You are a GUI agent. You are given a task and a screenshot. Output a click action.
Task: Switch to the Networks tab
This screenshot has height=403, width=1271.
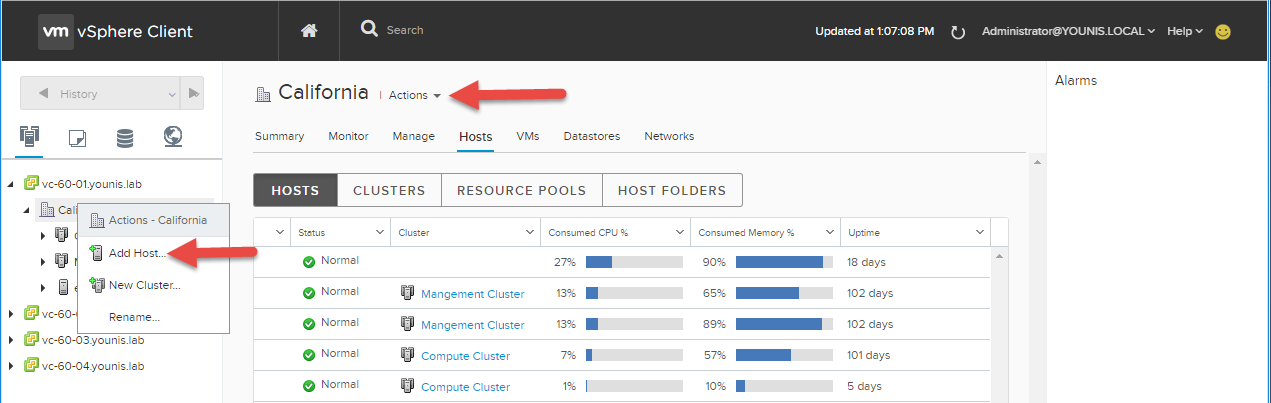[669, 136]
